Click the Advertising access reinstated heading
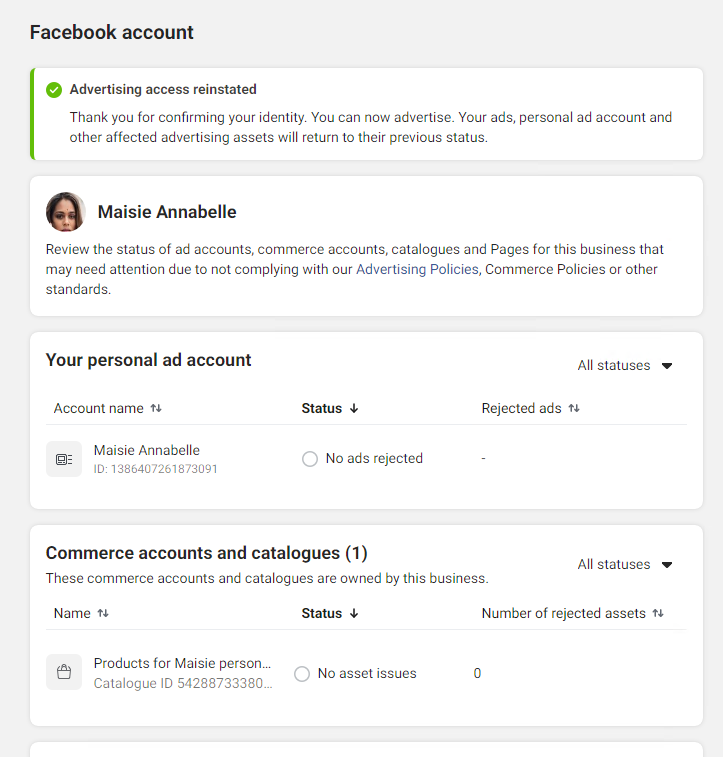 point(163,89)
